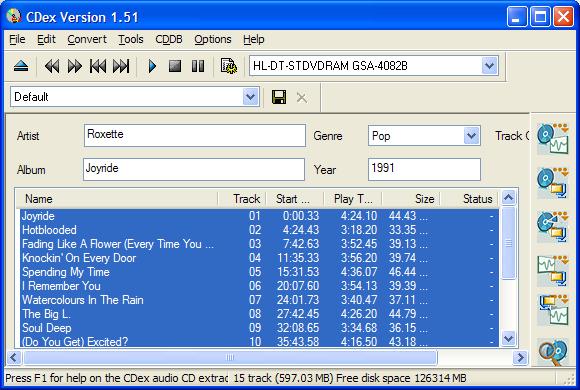Pause playback with the Pause icon

tap(198, 66)
